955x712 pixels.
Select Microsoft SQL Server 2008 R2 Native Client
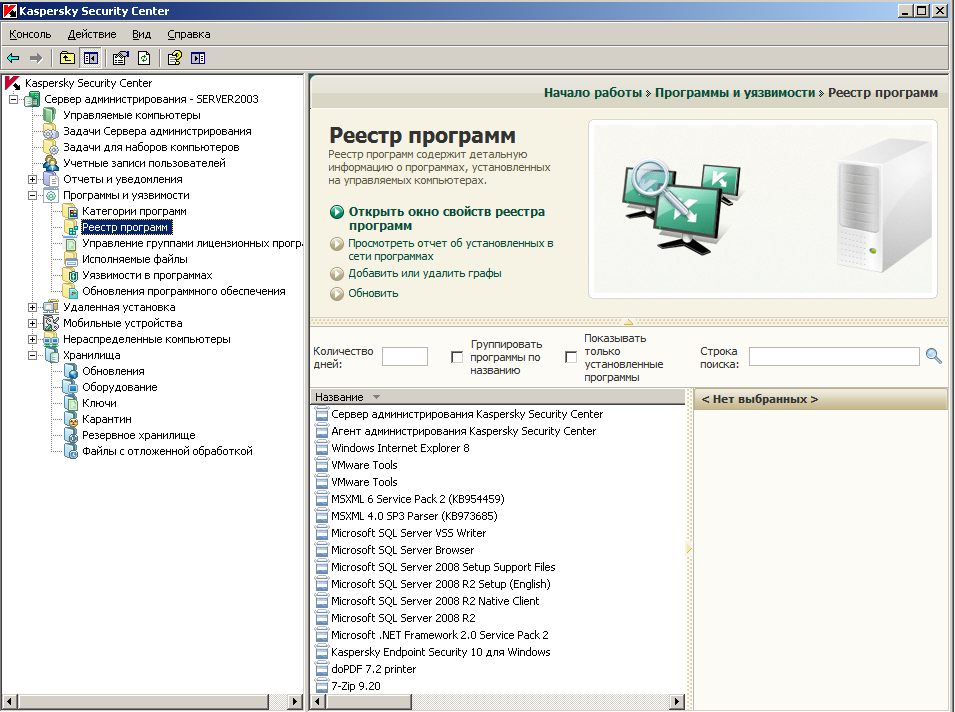(x=435, y=601)
